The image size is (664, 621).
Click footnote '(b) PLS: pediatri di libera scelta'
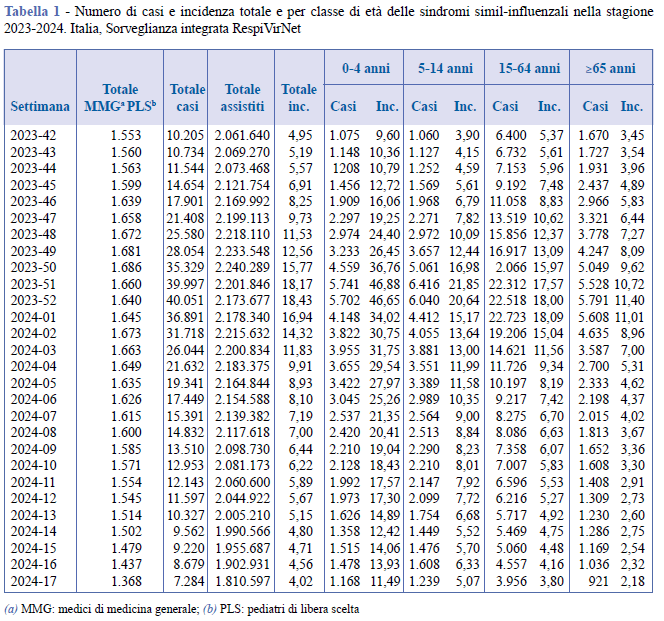pyautogui.click(x=281, y=609)
